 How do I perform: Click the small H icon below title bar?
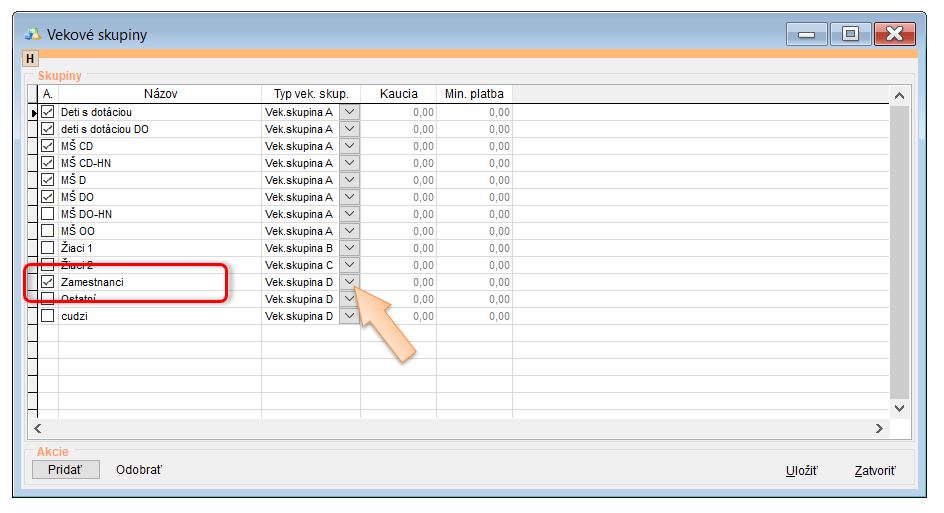(x=29, y=59)
